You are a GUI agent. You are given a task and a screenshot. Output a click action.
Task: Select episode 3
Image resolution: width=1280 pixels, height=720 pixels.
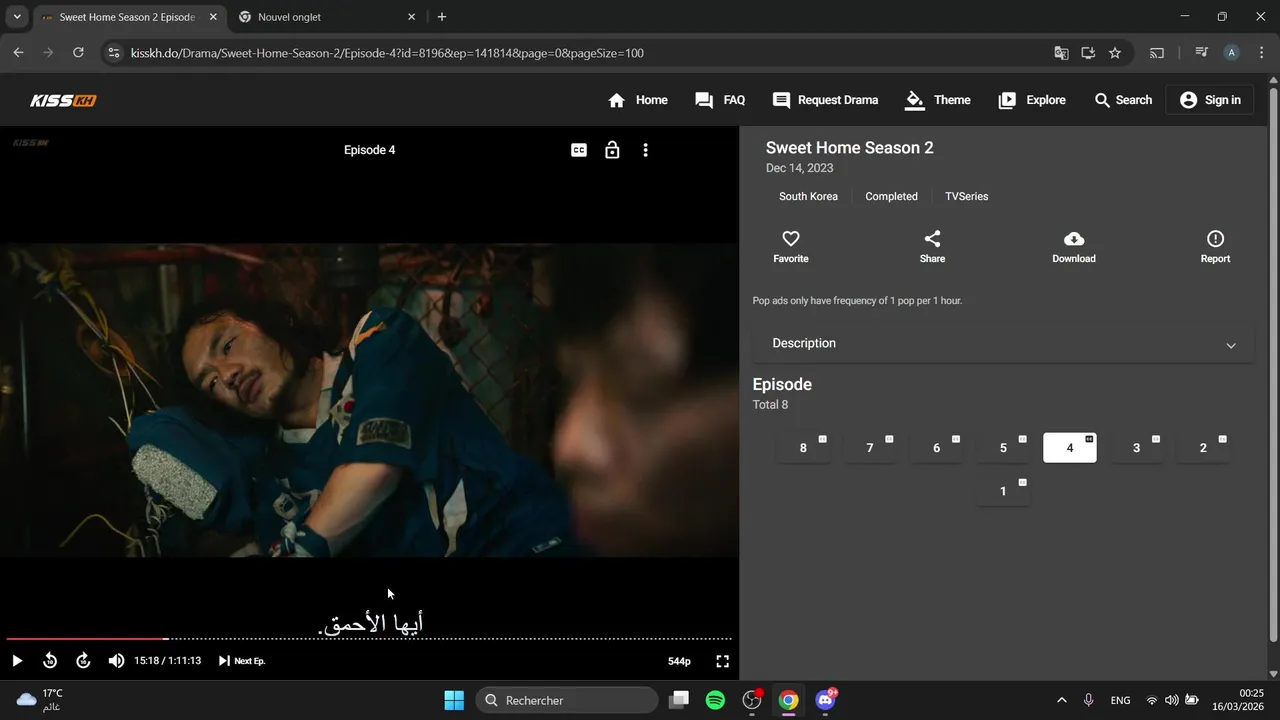click(1136, 448)
